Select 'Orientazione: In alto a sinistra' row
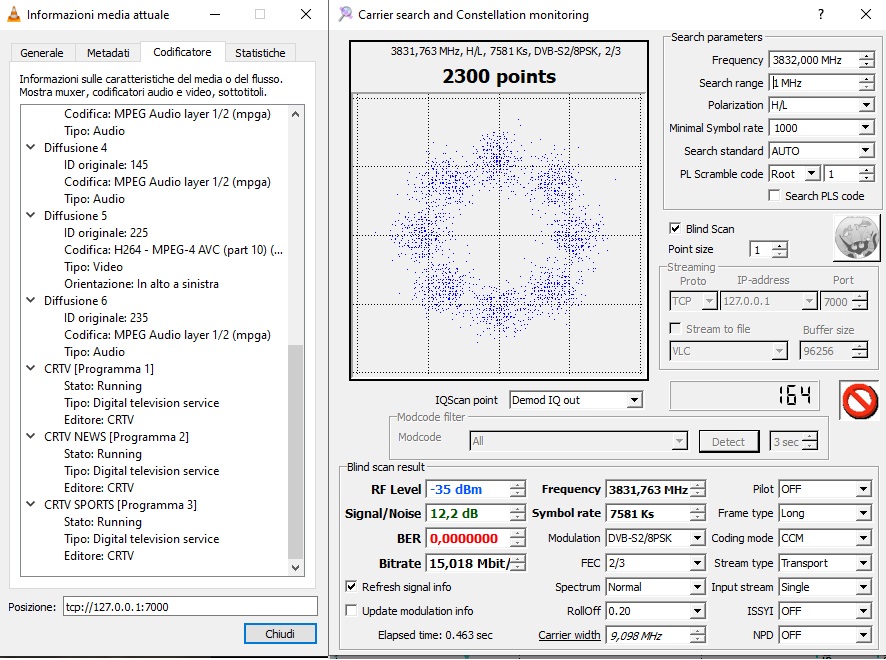886x660 pixels. coord(141,284)
